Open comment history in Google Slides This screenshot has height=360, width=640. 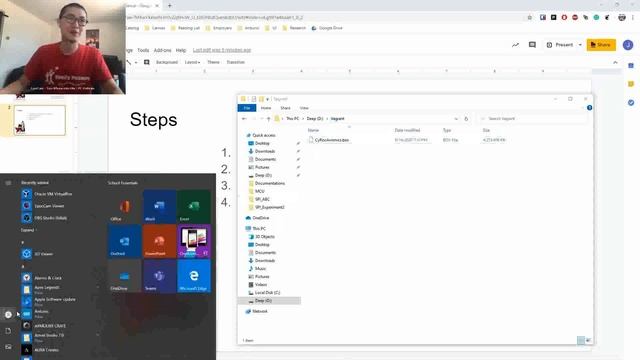tap(532, 45)
